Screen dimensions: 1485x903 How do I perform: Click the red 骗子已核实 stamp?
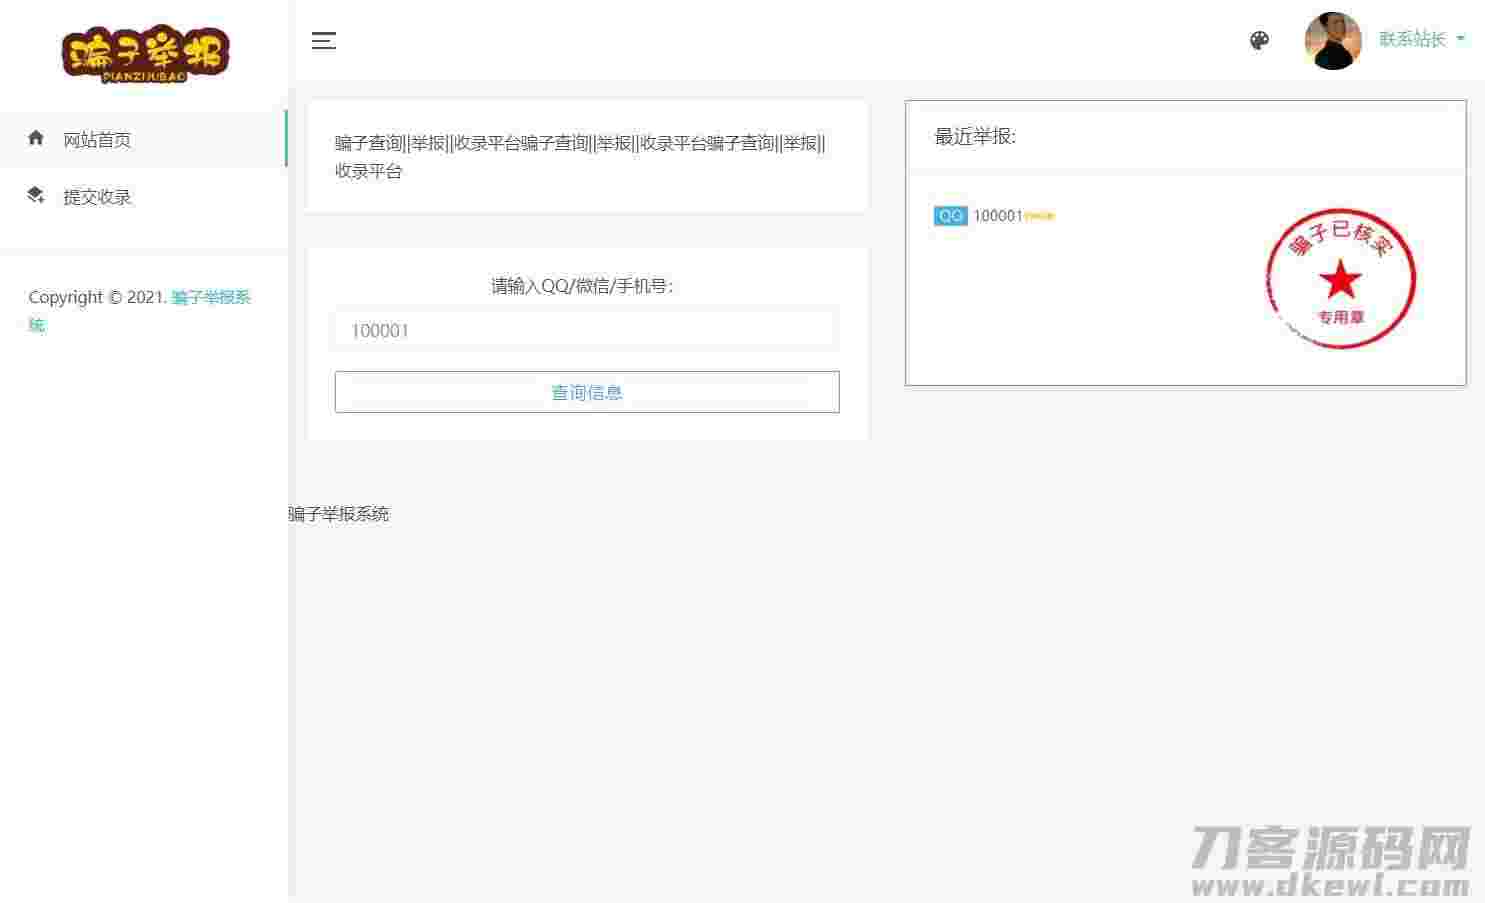(x=1340, y=278)
